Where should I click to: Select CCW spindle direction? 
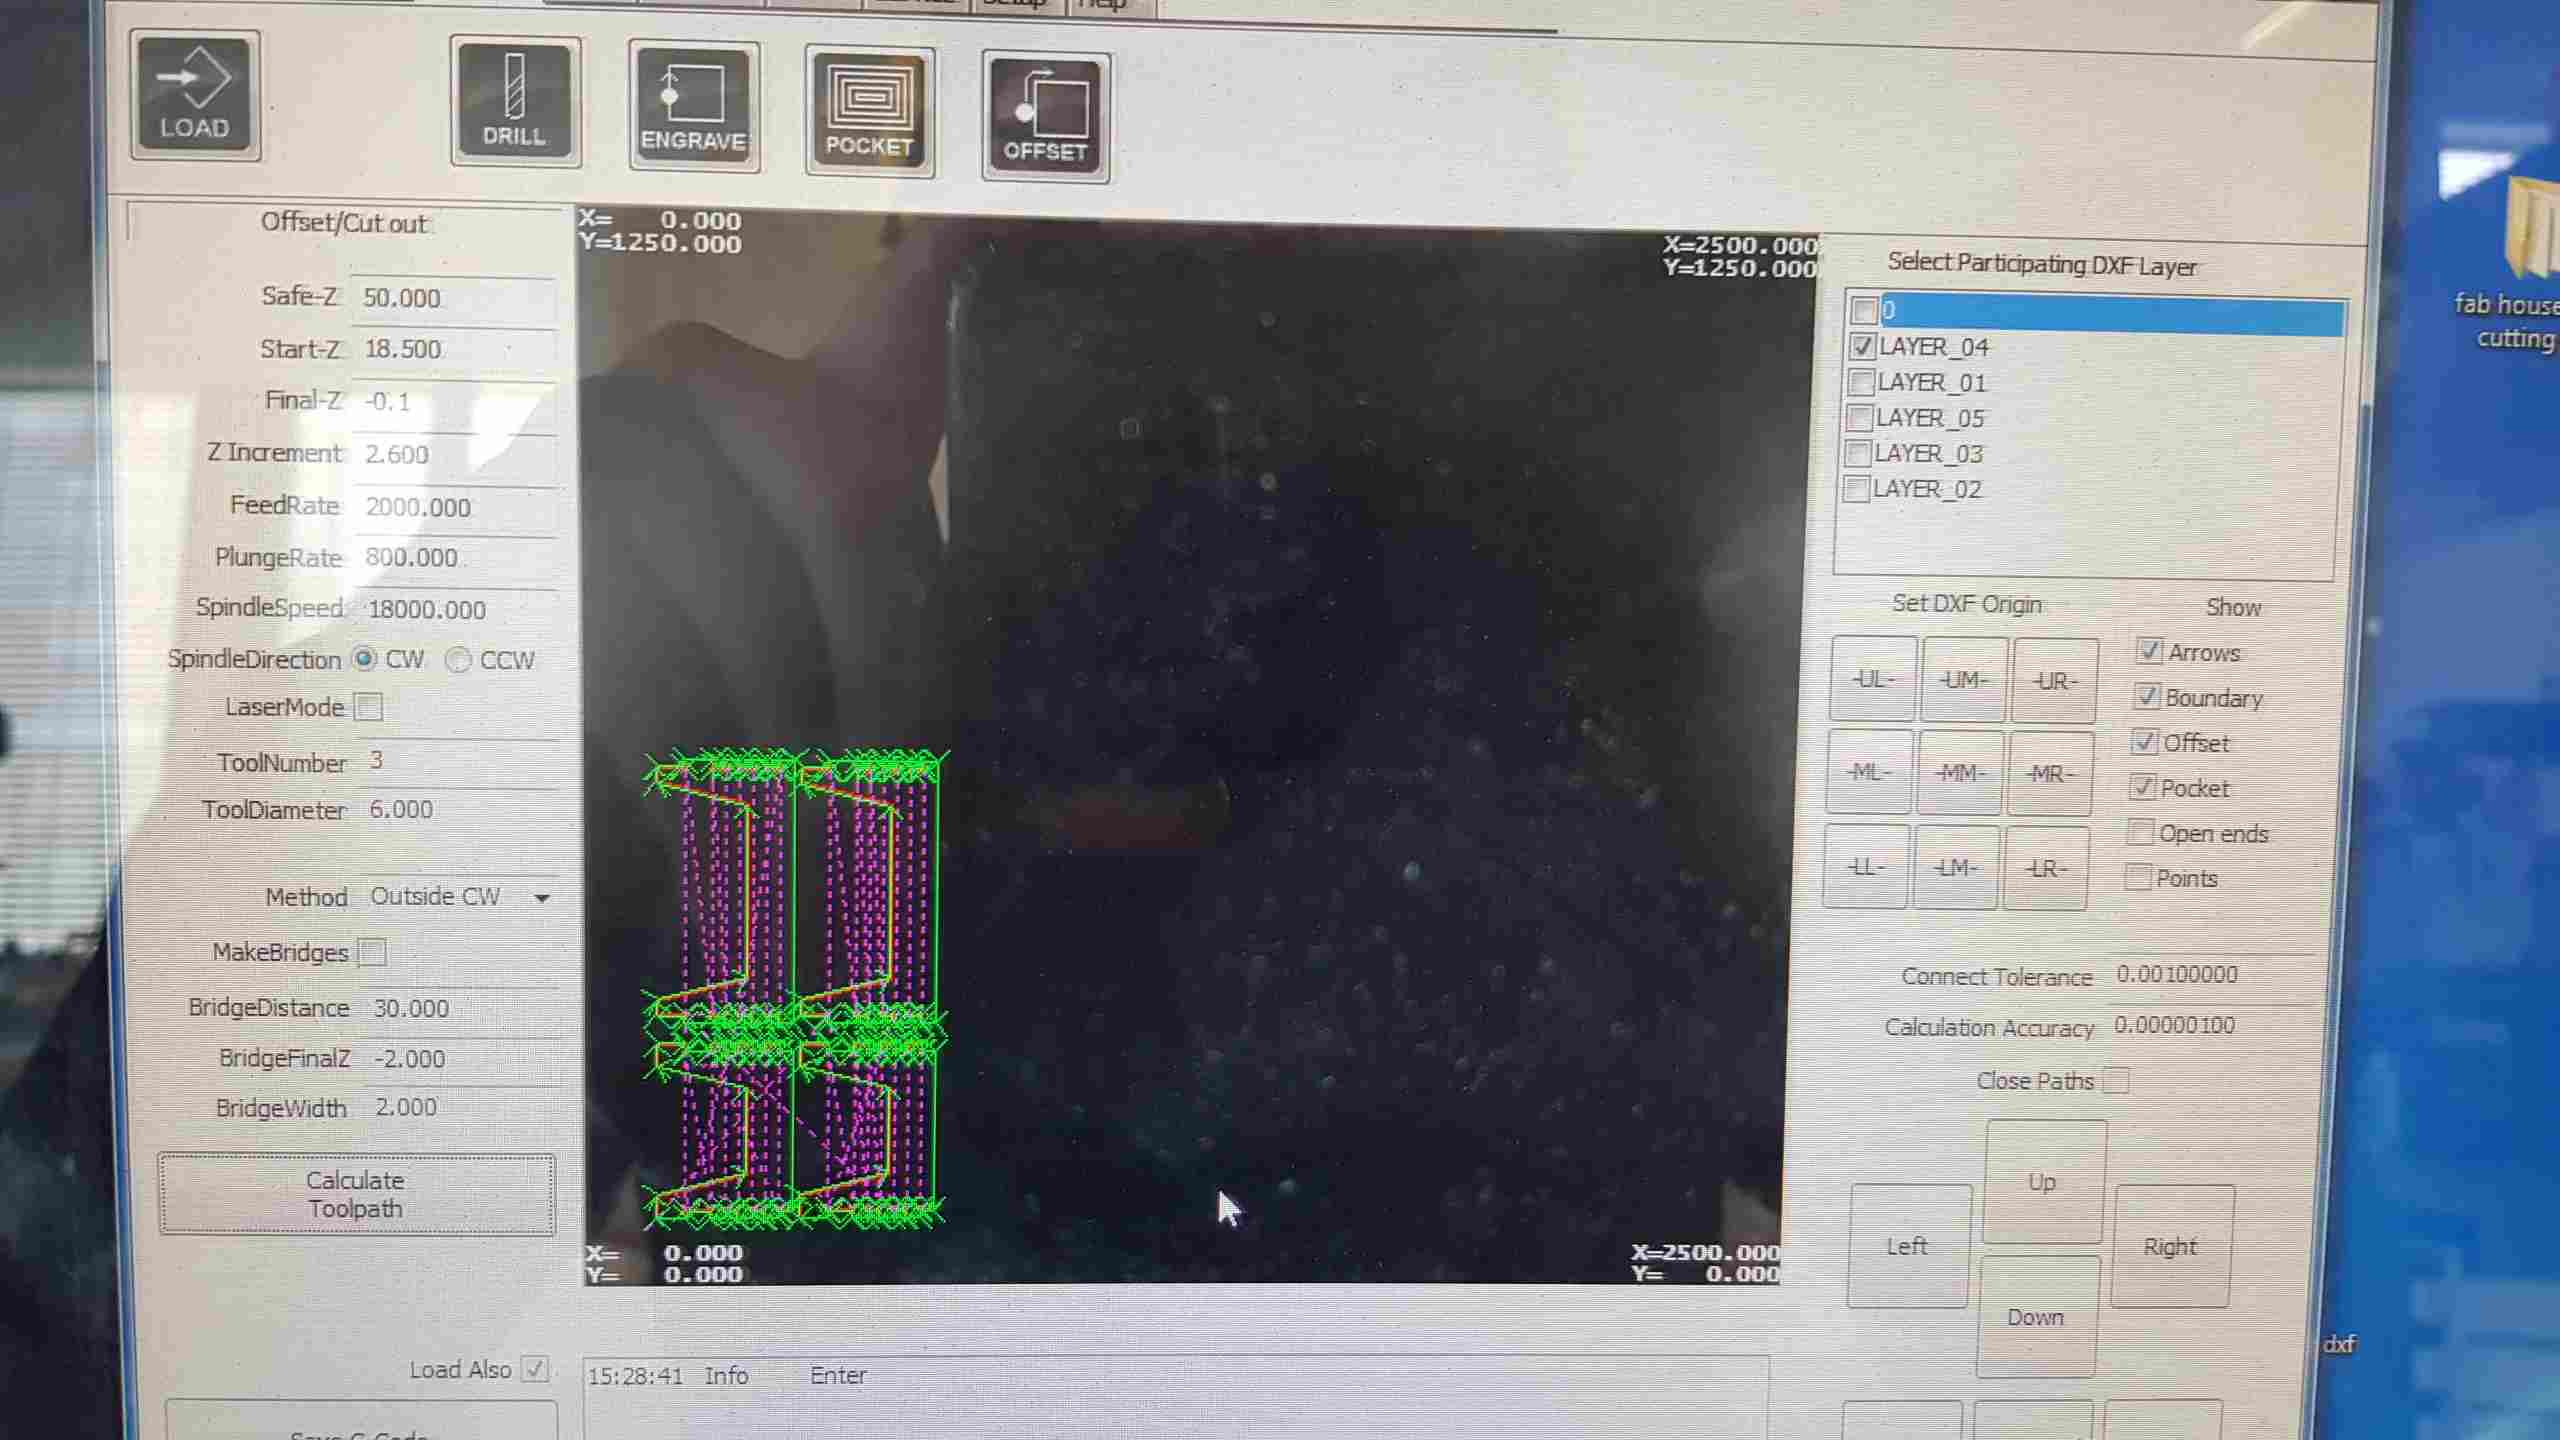click(458, 660)
